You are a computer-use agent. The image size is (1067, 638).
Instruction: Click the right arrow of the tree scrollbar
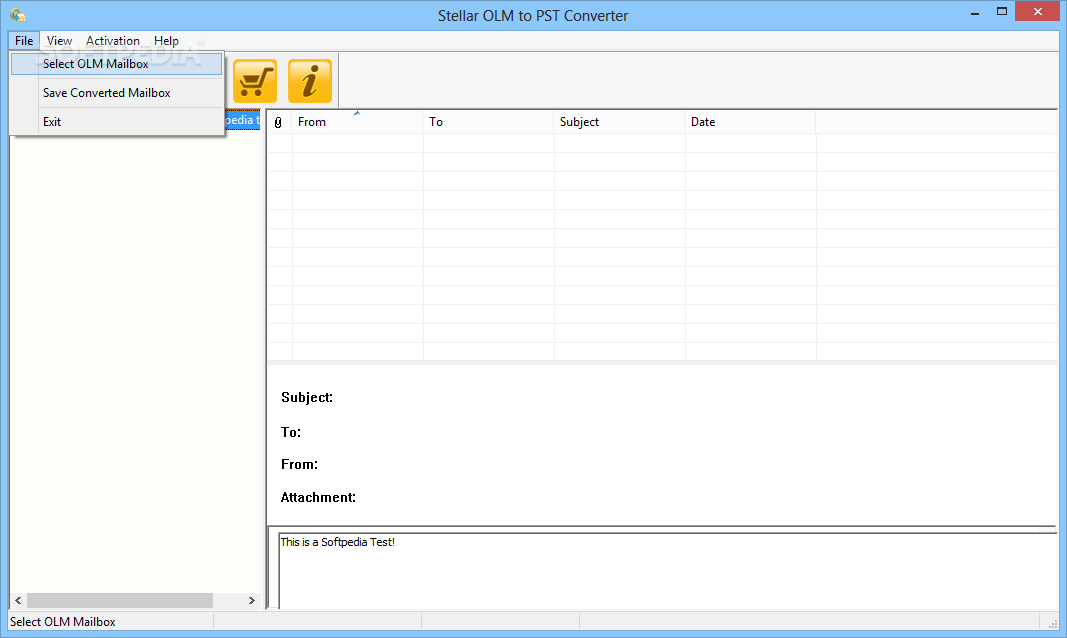[x=252, y=601]
